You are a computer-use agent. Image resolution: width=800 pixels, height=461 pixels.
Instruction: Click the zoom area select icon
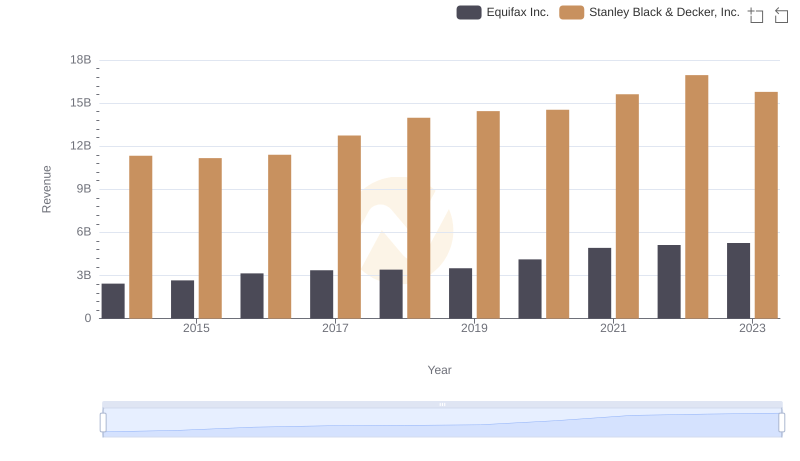point(756,15)
